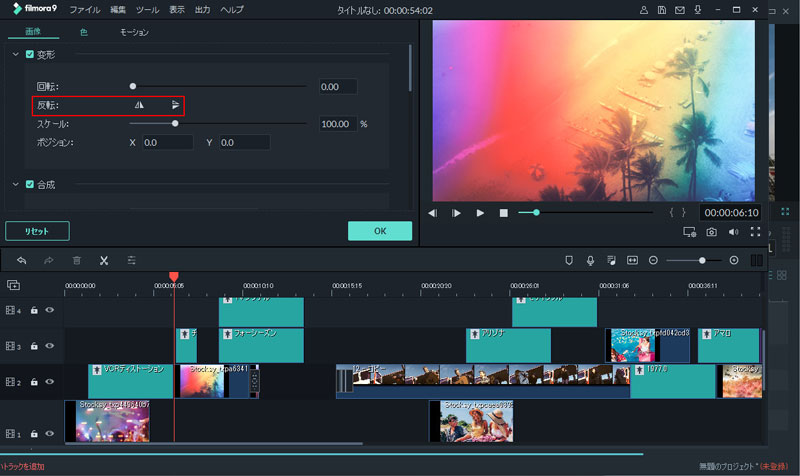This screenshot has width=800, height=476.
Task: Click the undo arrow in timeline toolbar
Action: [x=21, y=261]
